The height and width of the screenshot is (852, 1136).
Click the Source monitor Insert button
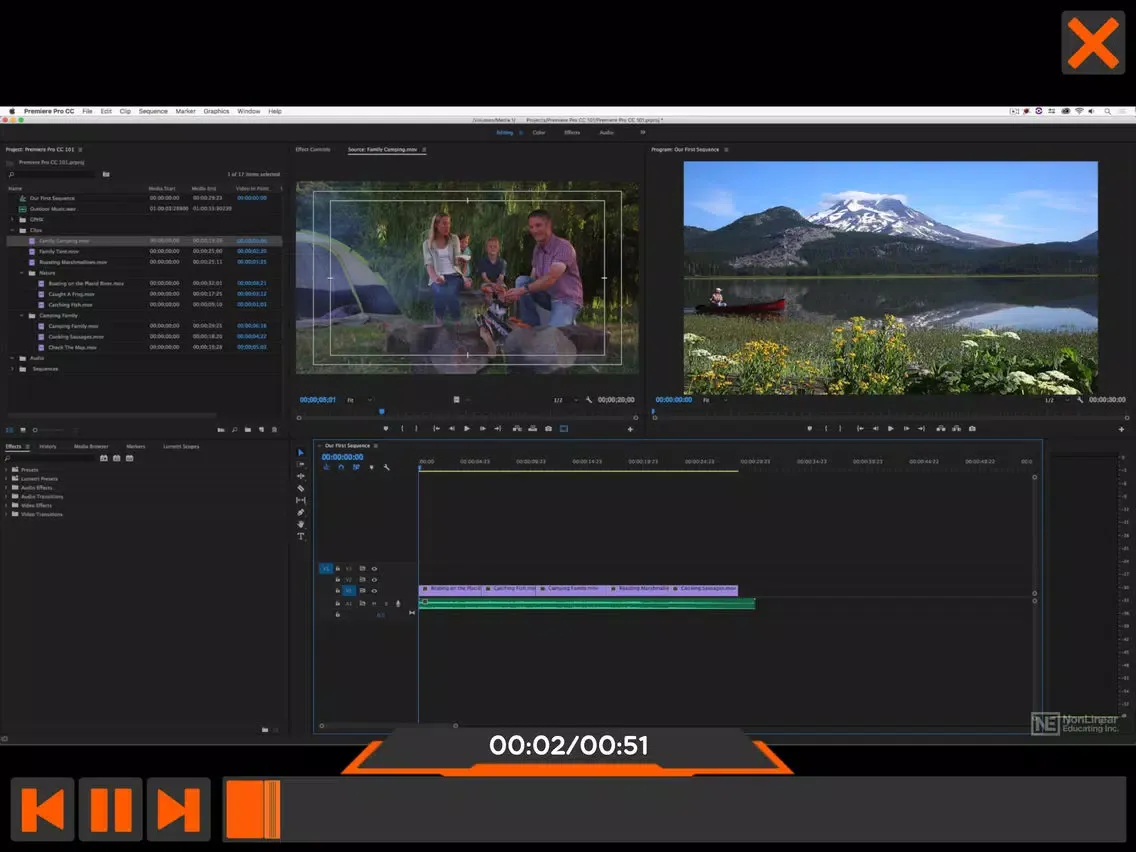517,428
